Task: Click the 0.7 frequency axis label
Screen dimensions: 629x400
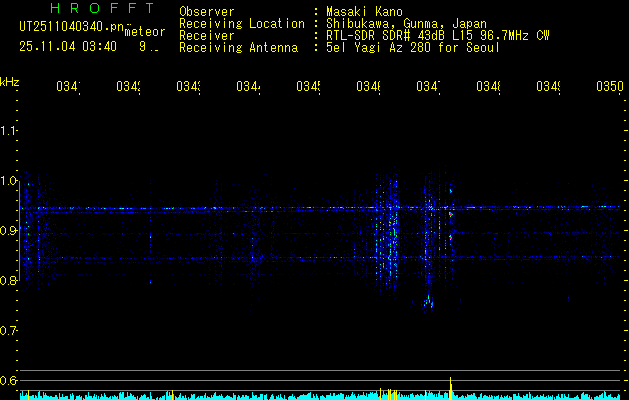Action: [x=8, y=331]
